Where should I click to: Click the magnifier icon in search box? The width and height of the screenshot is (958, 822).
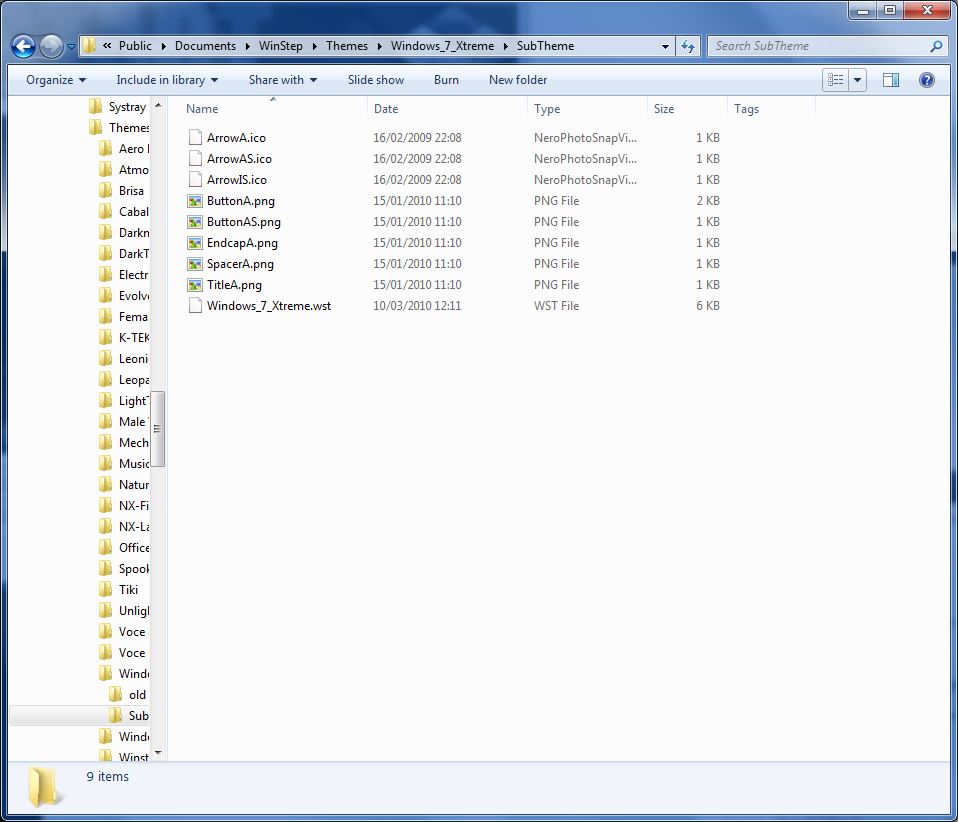(936, 46)
